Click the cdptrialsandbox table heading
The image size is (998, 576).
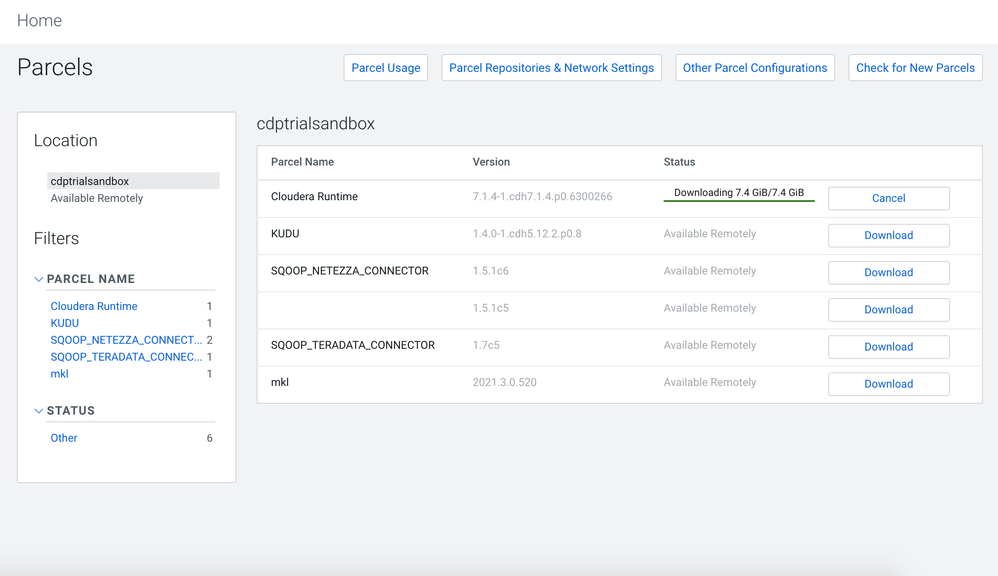(316, 123)
